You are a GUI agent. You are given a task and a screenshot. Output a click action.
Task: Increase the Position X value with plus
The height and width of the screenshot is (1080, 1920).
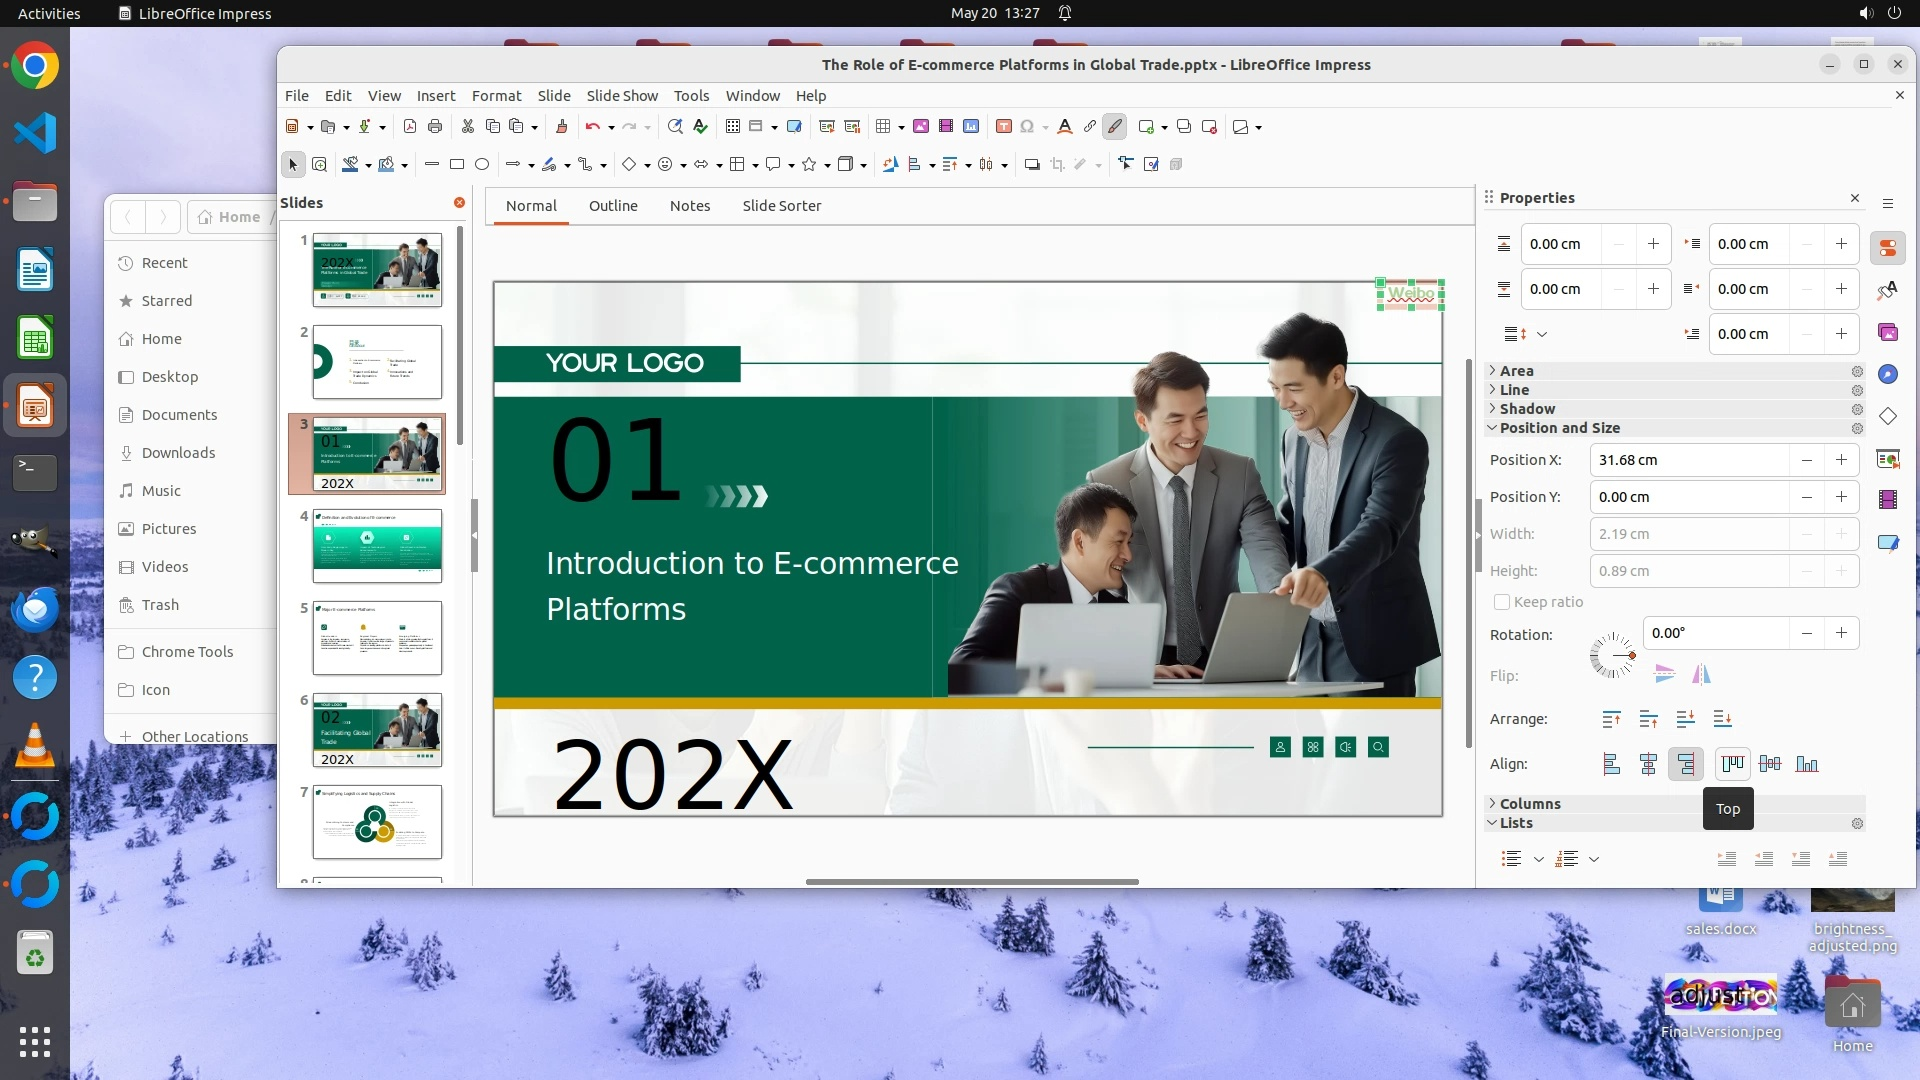pyautogui.click(x=1840, y=460)
